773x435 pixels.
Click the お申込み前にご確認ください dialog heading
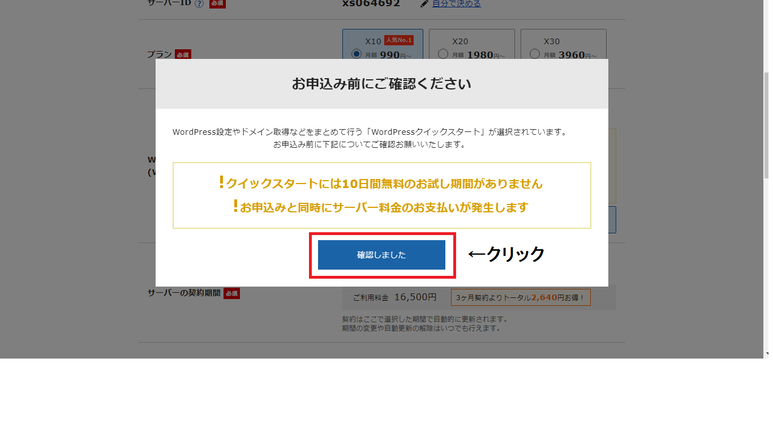[x=381, y=84]
